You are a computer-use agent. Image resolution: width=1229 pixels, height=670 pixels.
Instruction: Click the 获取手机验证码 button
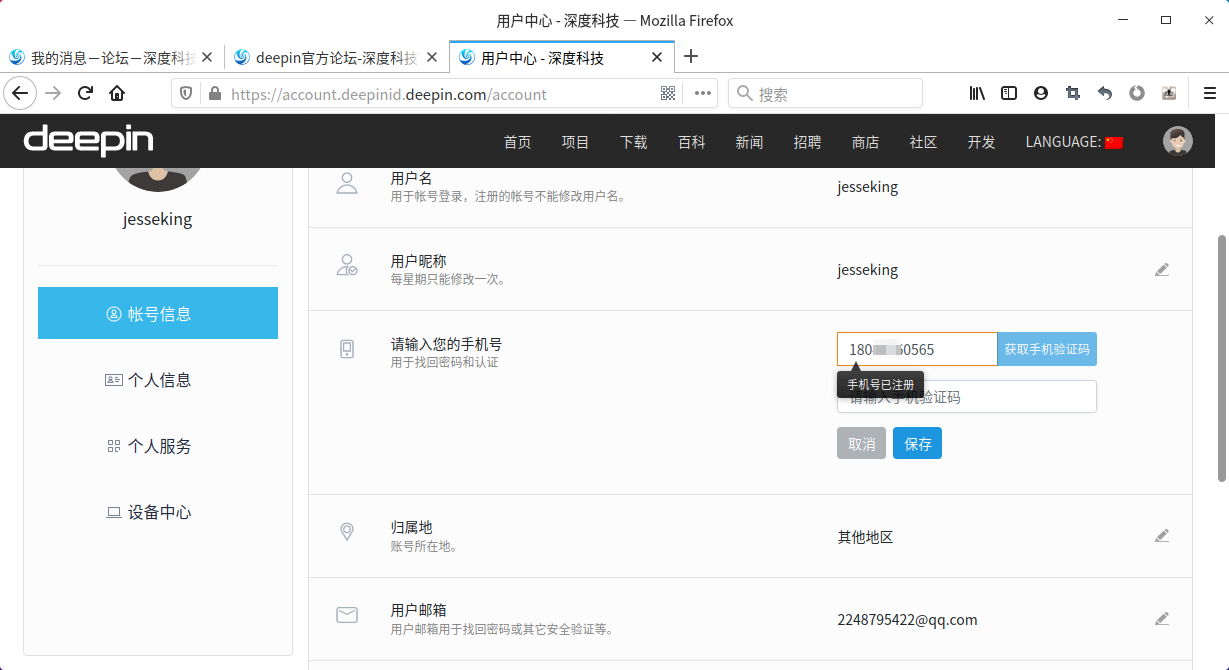1046,349
